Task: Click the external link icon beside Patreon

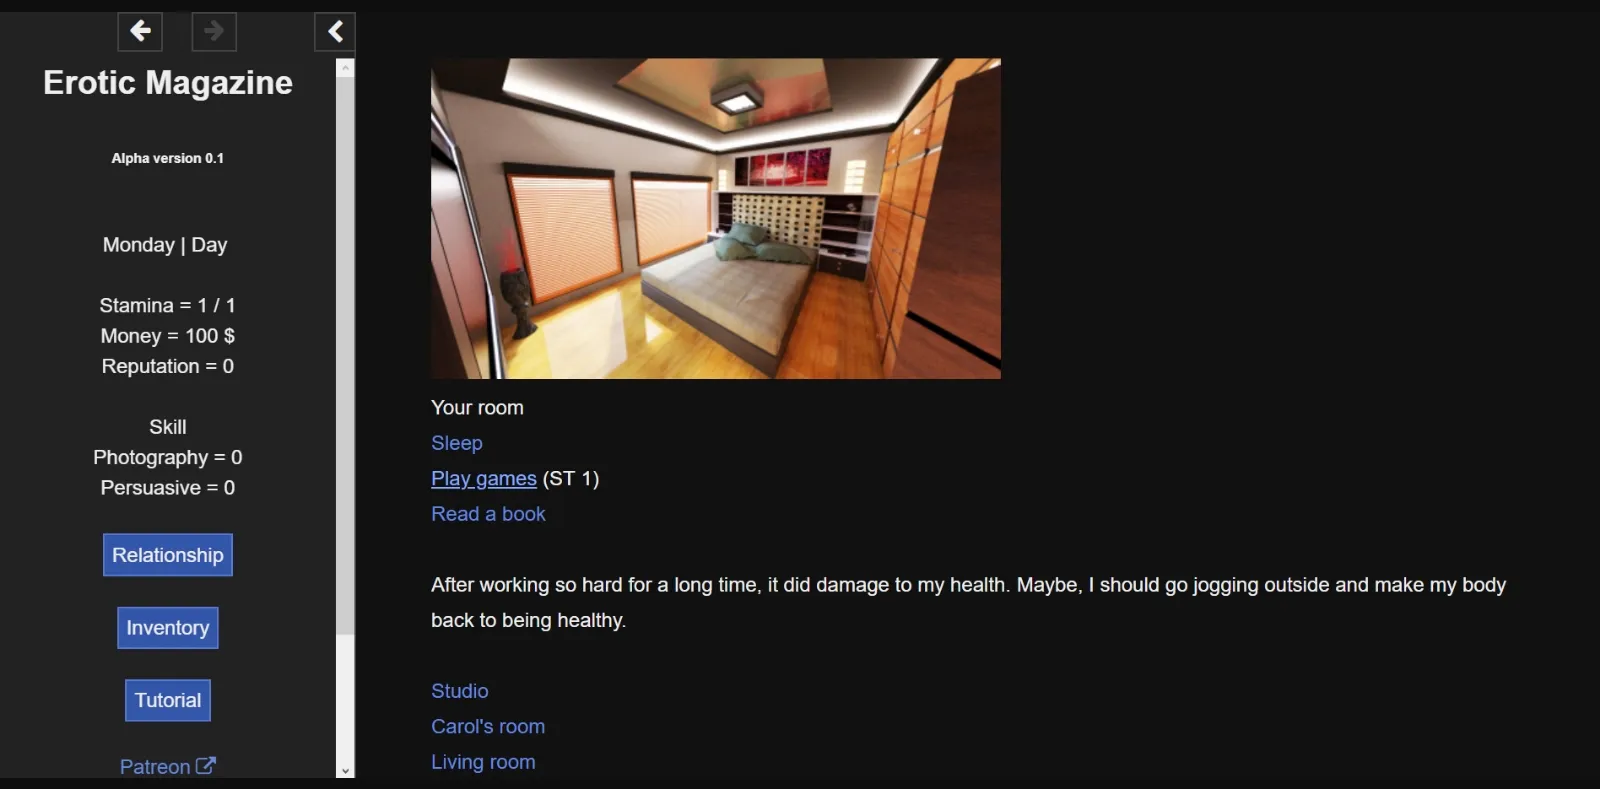Action: click(x=206, y=766)
